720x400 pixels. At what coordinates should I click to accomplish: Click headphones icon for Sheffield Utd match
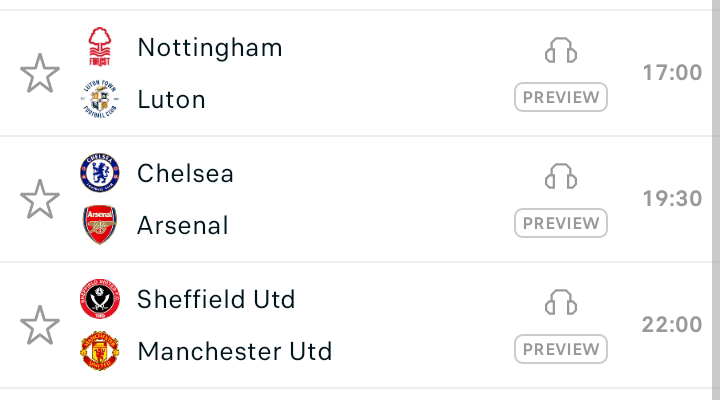(x=561, y=302)
